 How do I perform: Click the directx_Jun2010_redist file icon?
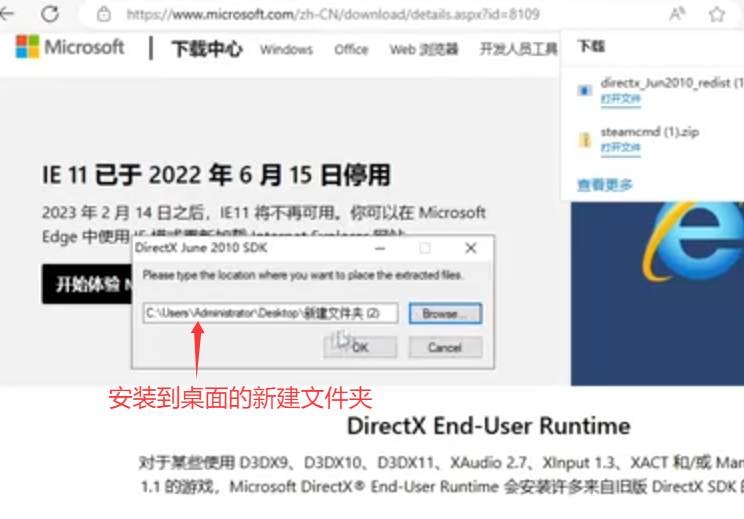pyautogui.click(x=585, y=90)
